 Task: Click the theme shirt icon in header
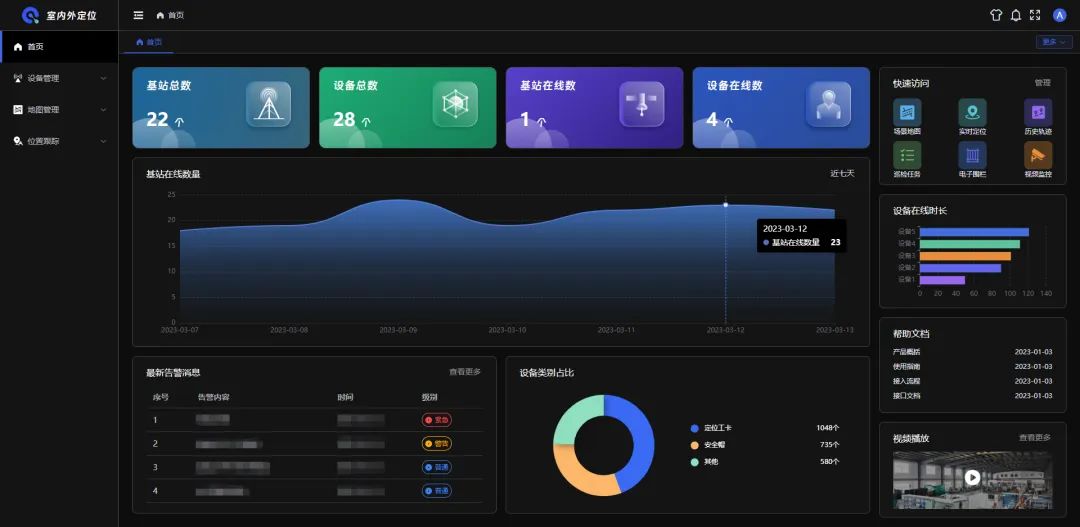[995, 15]
